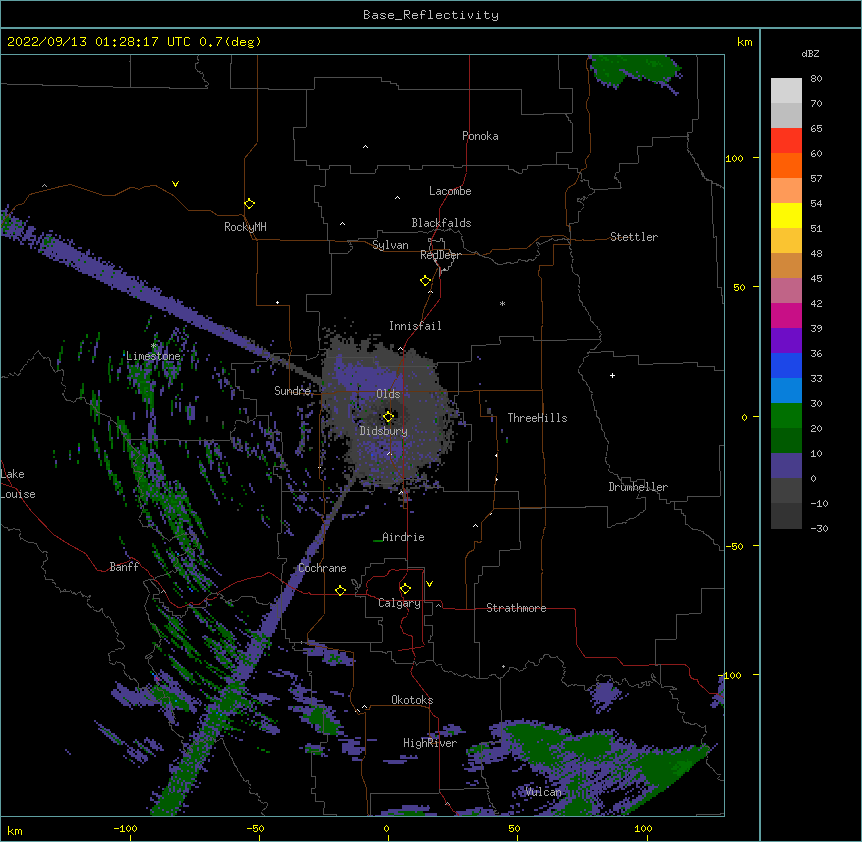Click the Blackfalds label
Viewport: 862px width, 842px height.
(441, 223)
